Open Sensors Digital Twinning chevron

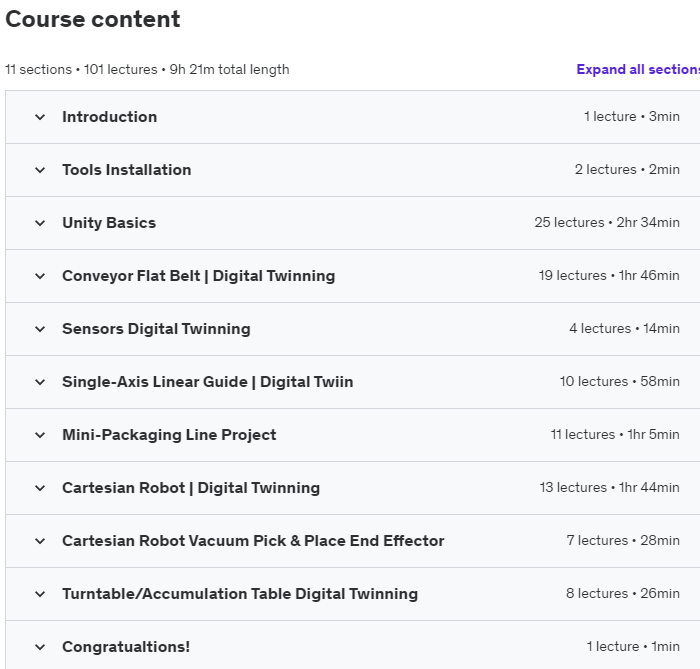[40, 329]
